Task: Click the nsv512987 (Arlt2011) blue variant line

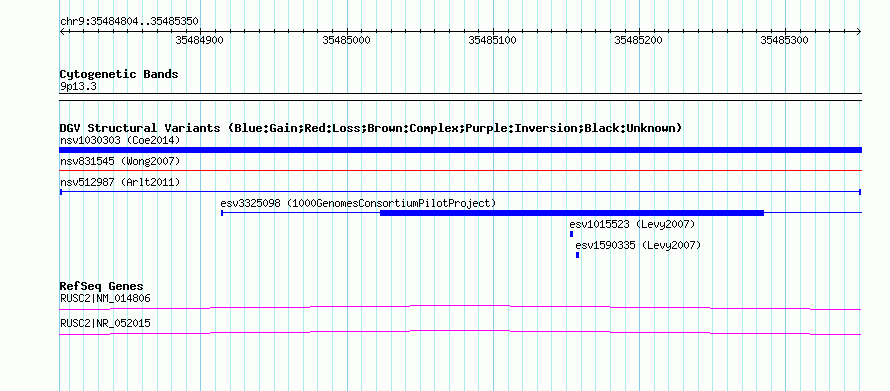Action: click(460, 192)
